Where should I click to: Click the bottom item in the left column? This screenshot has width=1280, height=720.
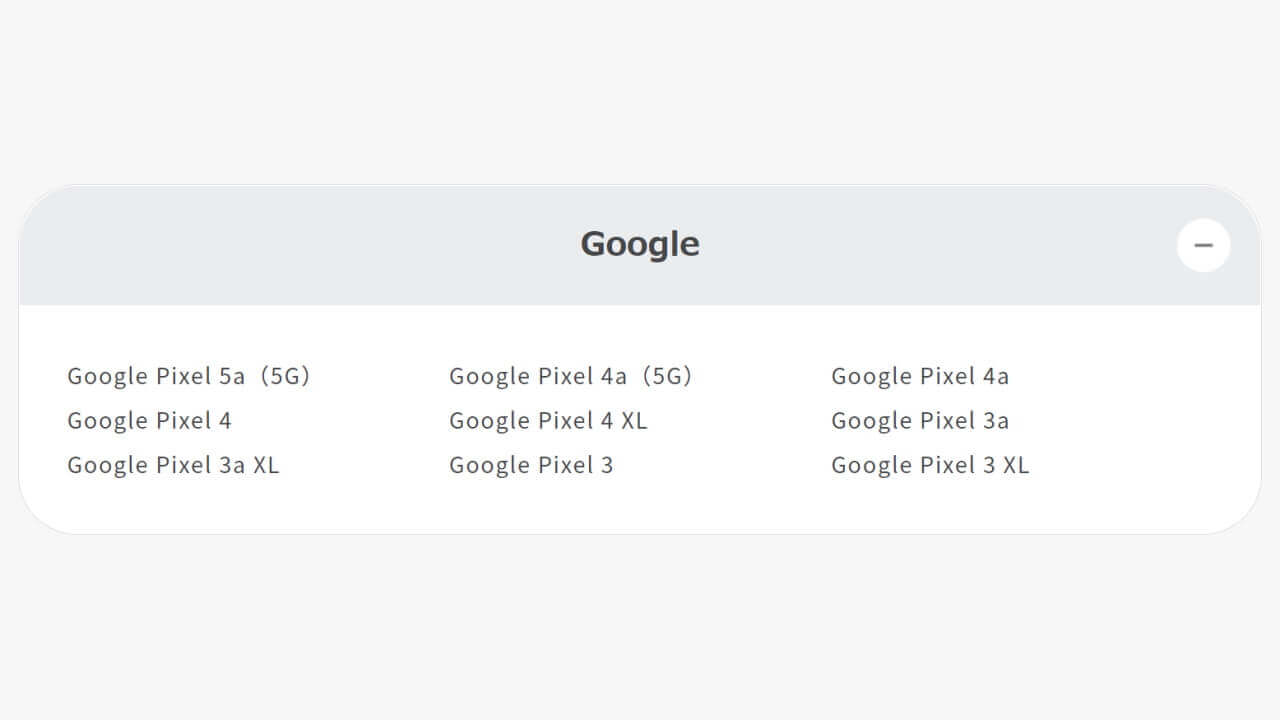coord(173,465)
